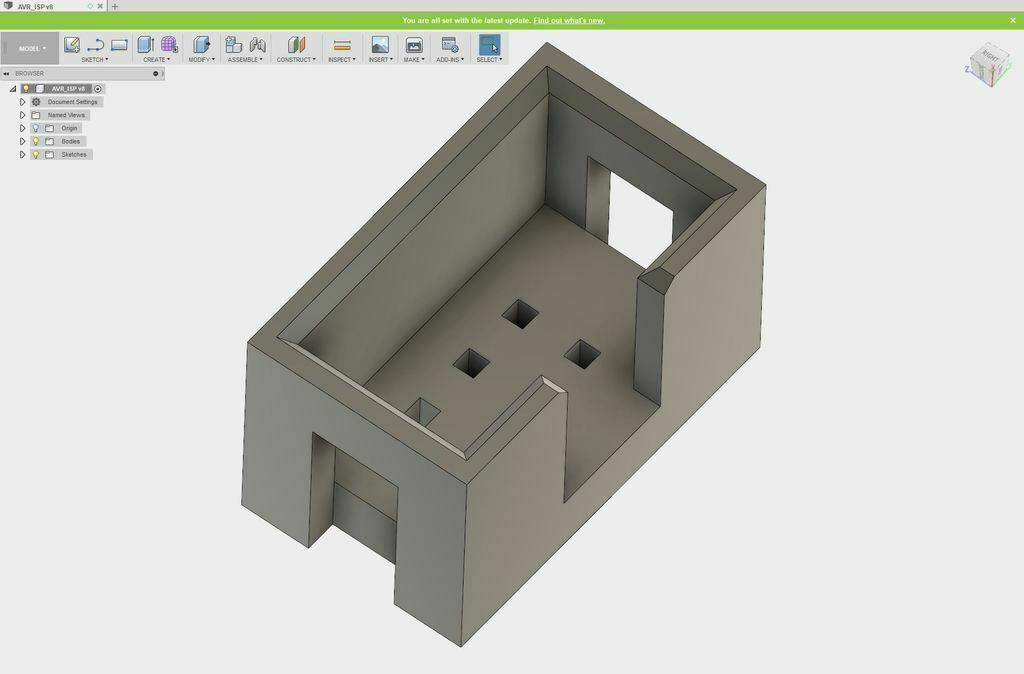Activate the Select tool icon
Viewport: 1024px width, 674px height.
click(x=489, y=44)
